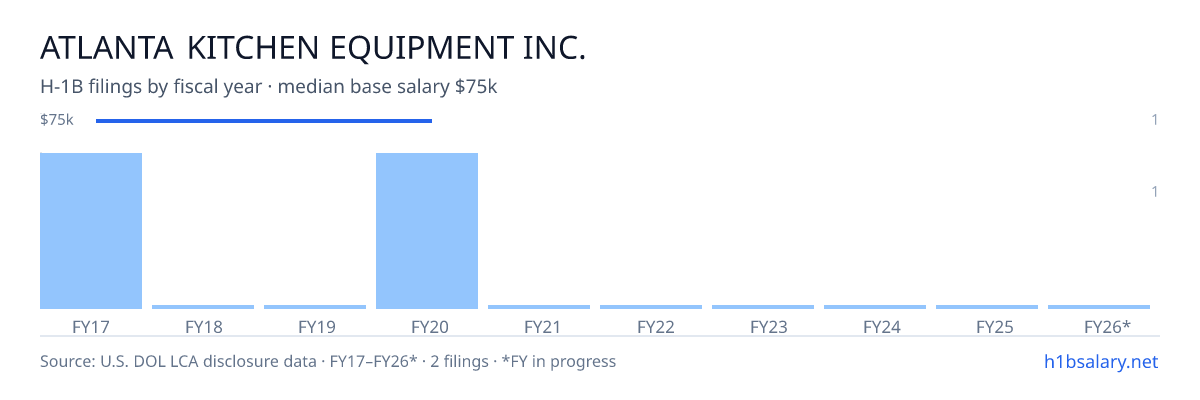
Task: Click the FY20 filings bar
Action: pos(427,231)
